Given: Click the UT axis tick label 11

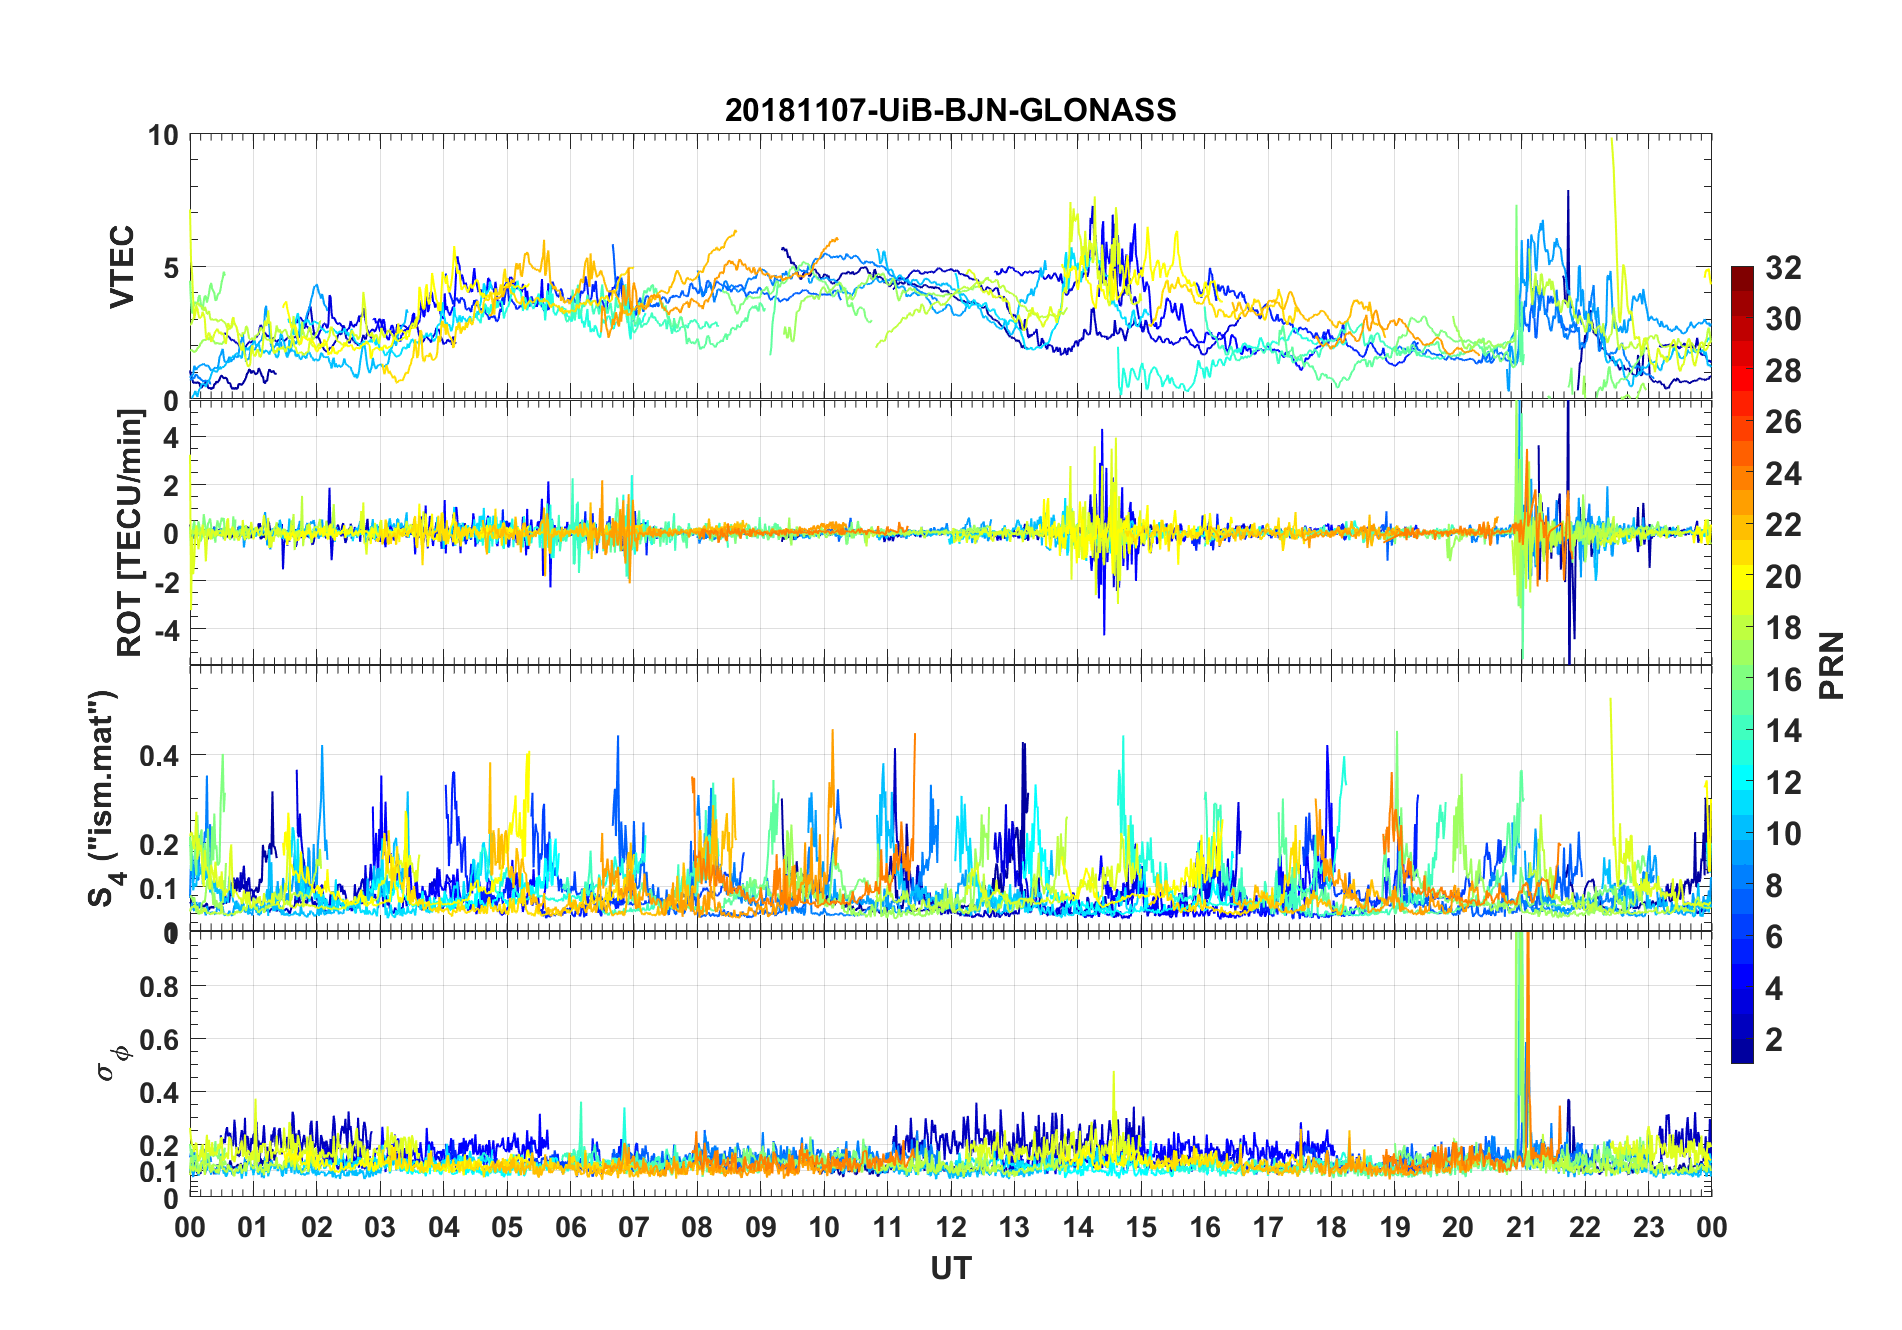Looking at the screenshot, I should [888, 1227].
